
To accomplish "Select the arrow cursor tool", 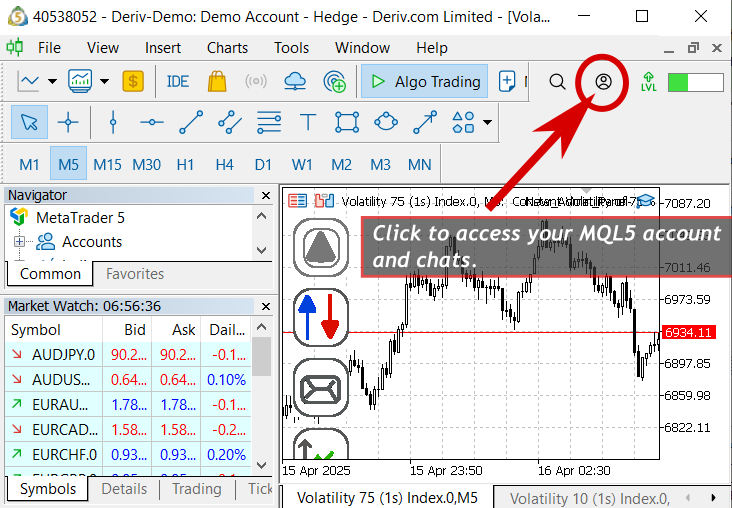I will [x=29, y=122].
